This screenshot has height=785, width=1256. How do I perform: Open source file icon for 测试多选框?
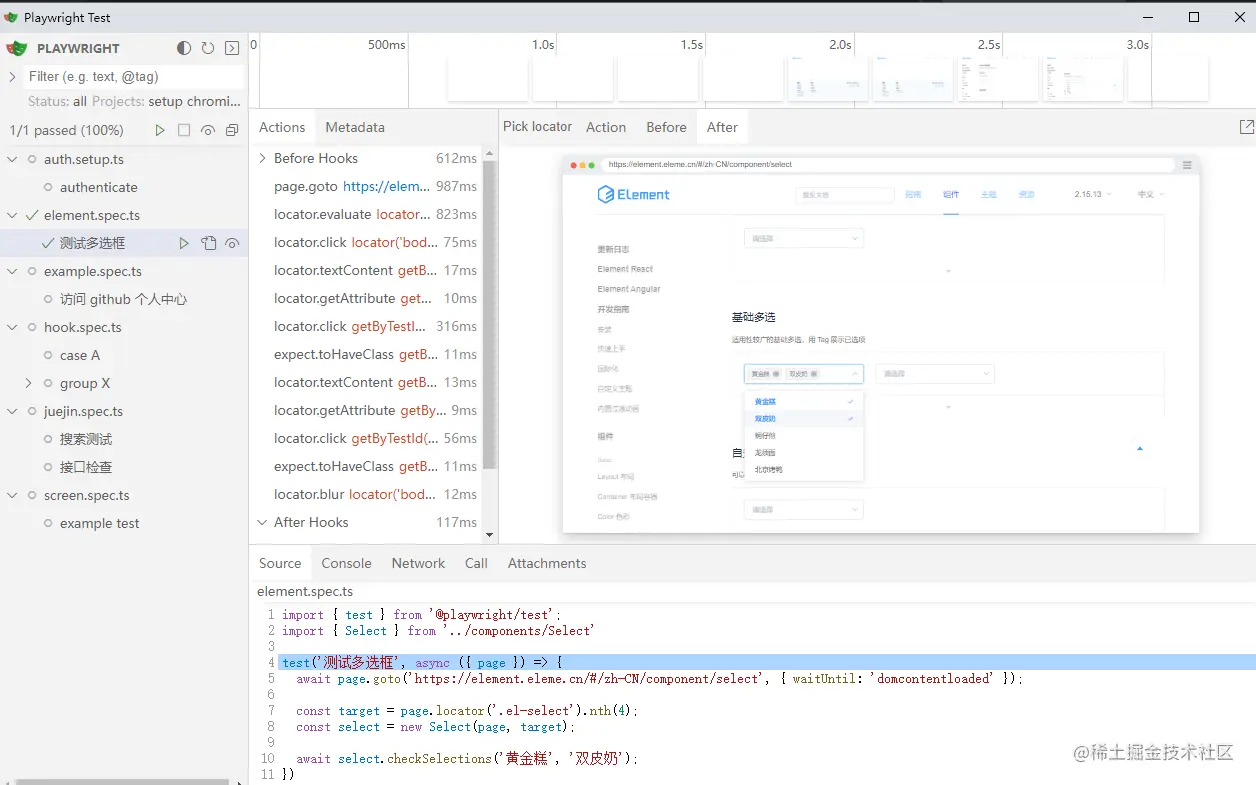click(208, 243)
